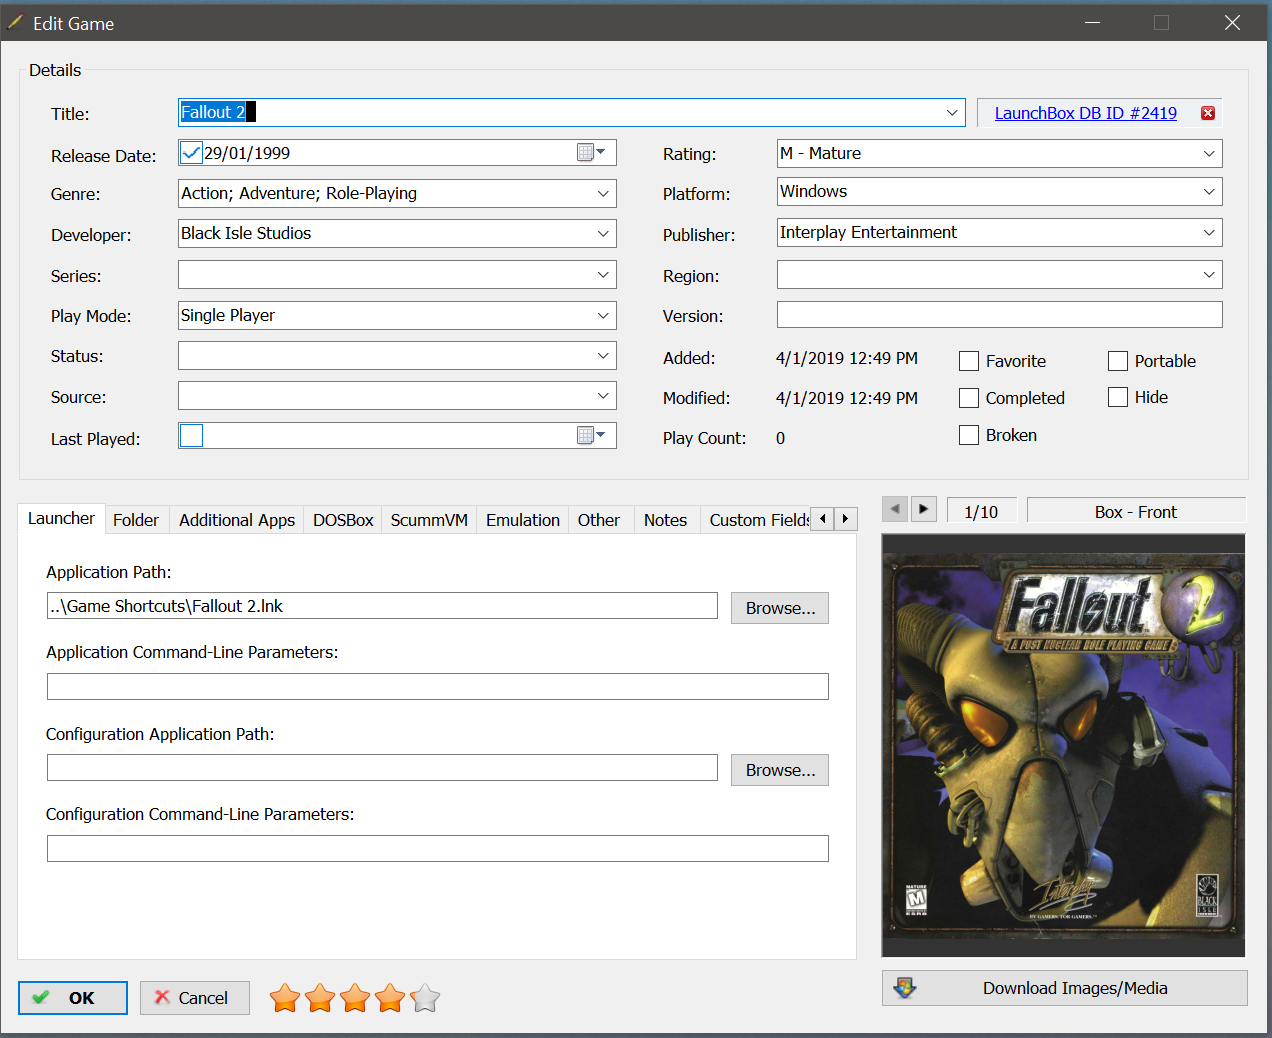
Task: Minimize the Edit Game window
Action: point(1092,22)
